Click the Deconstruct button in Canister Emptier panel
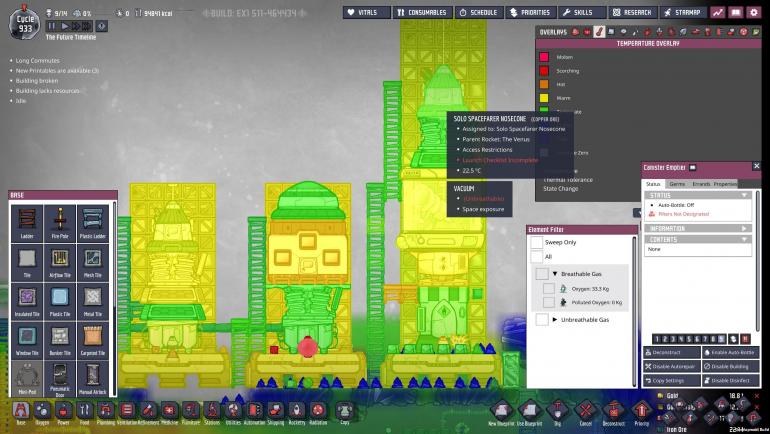The width and height of the screenshot is (770, 434). (x=672, y=353)
